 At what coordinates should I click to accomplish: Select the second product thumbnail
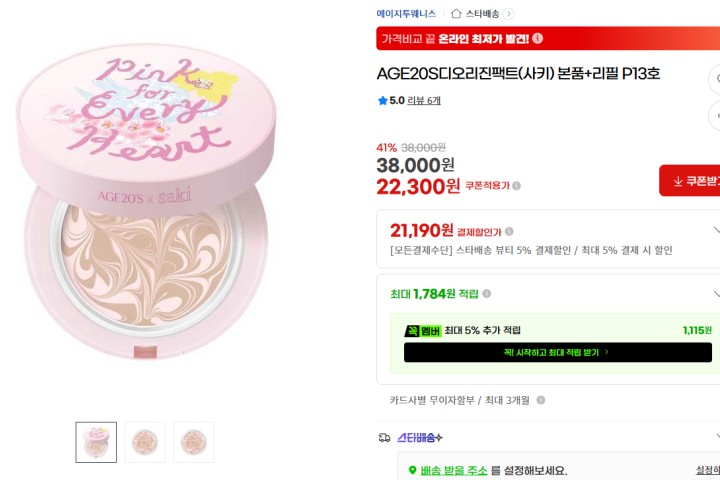click(145, 442)
